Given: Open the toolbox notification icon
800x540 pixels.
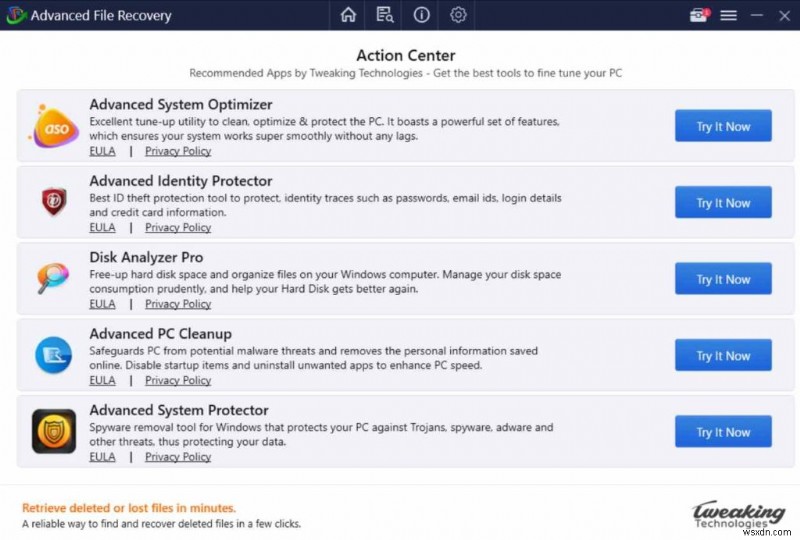Looking at the screenshot, I should pyautogui.click(x=698, y=15).
